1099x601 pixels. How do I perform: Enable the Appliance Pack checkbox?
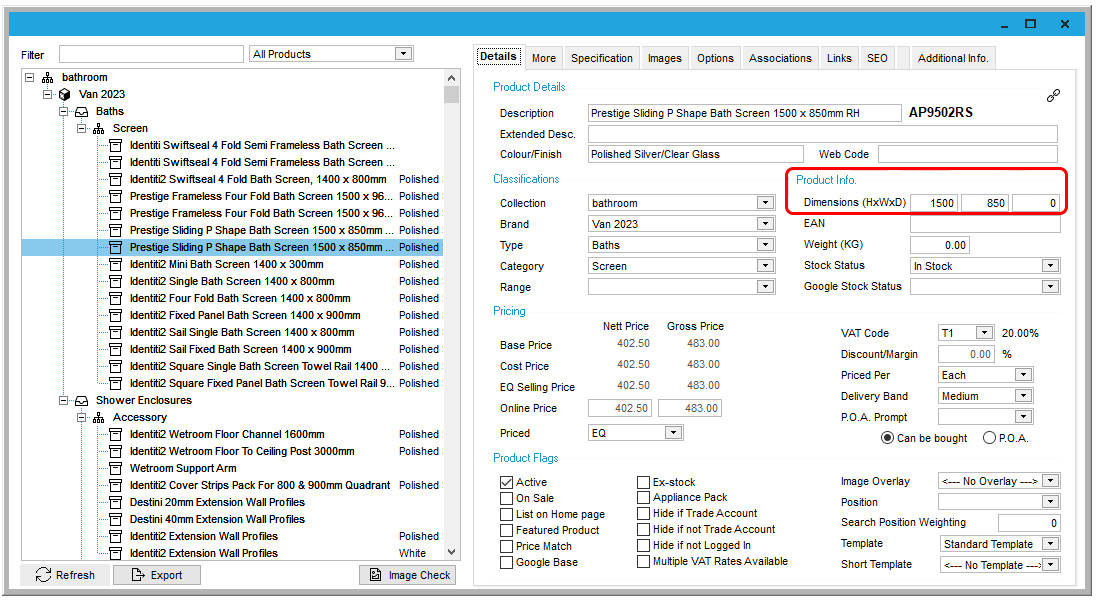[x=643, y=497]
